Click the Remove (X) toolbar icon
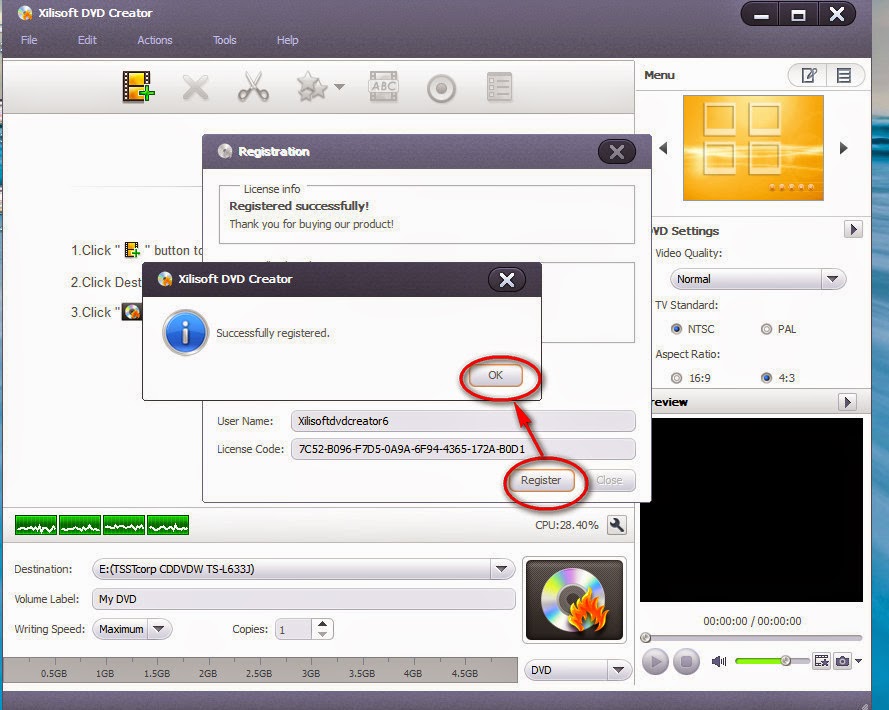 coord(195,88)
